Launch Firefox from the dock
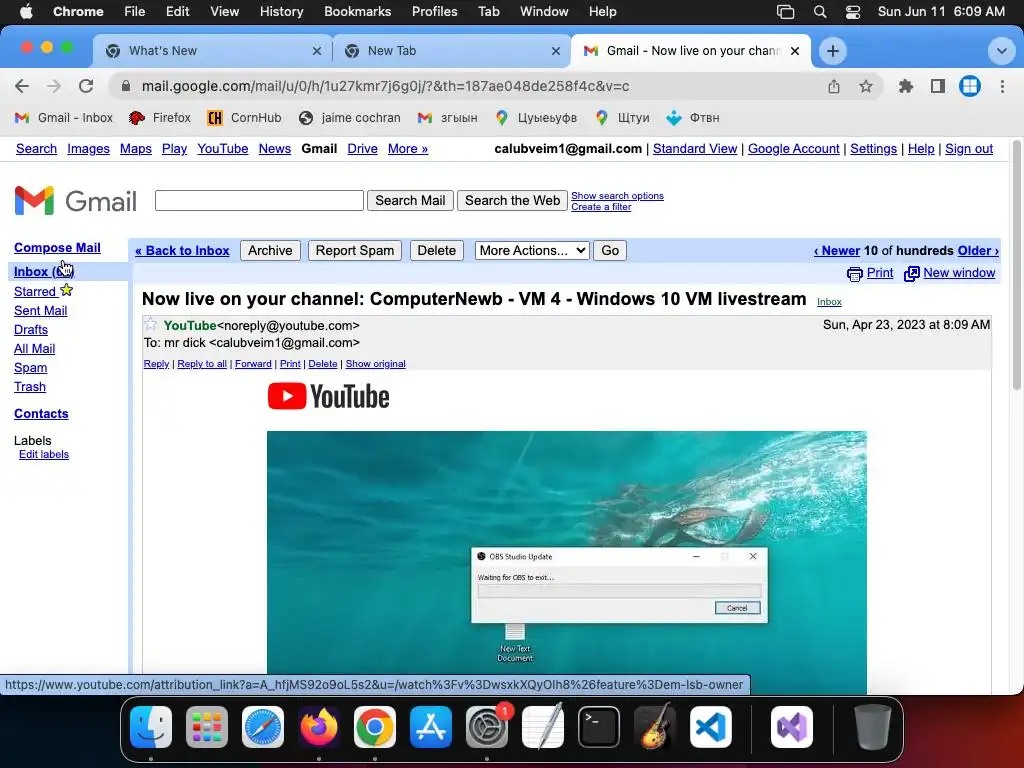This screenshot has width=1024, height=768. [x=319, y=727]
